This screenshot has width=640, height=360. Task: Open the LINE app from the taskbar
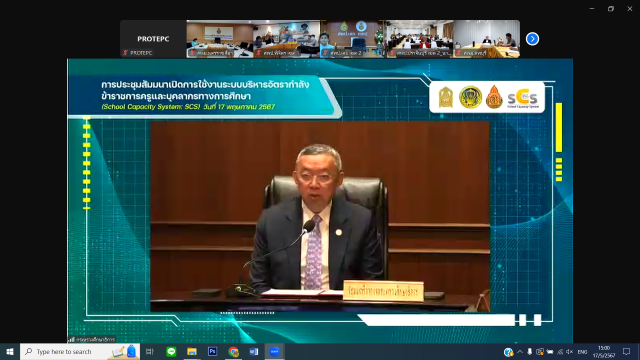pos(171,351)
